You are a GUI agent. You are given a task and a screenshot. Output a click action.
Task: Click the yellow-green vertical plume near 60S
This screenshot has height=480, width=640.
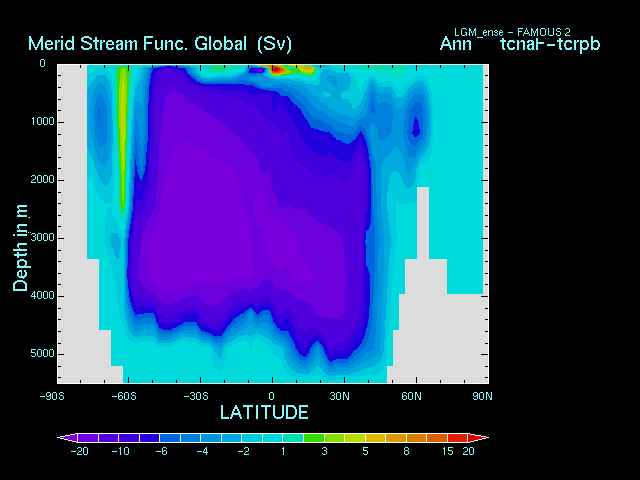click(123, 139)
